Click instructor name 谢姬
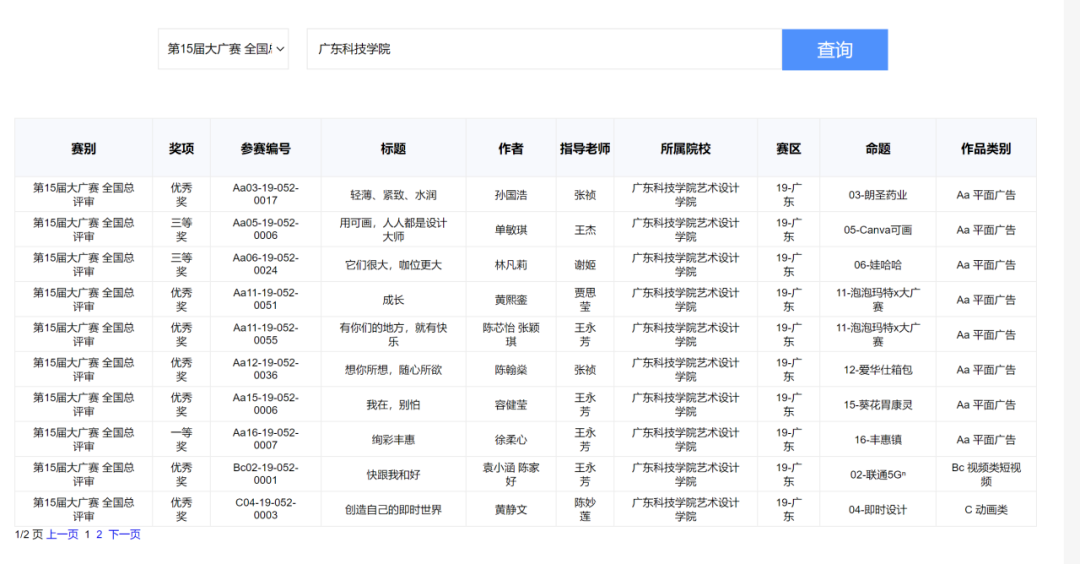This screenshot has width=1080, height=564. [585, 265]
